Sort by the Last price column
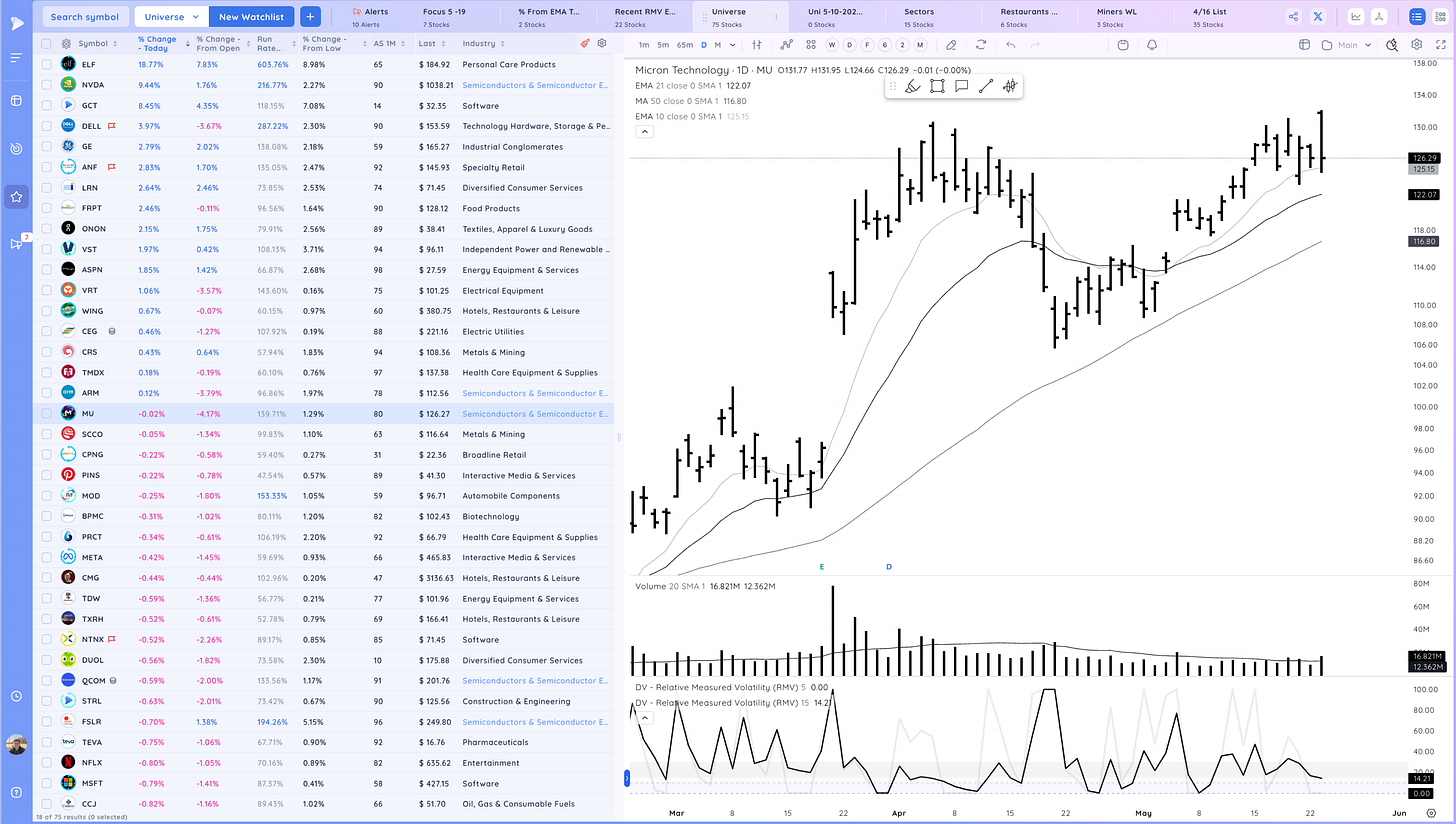This screenshot has width=1456, height=824. (x=431, y=44)
